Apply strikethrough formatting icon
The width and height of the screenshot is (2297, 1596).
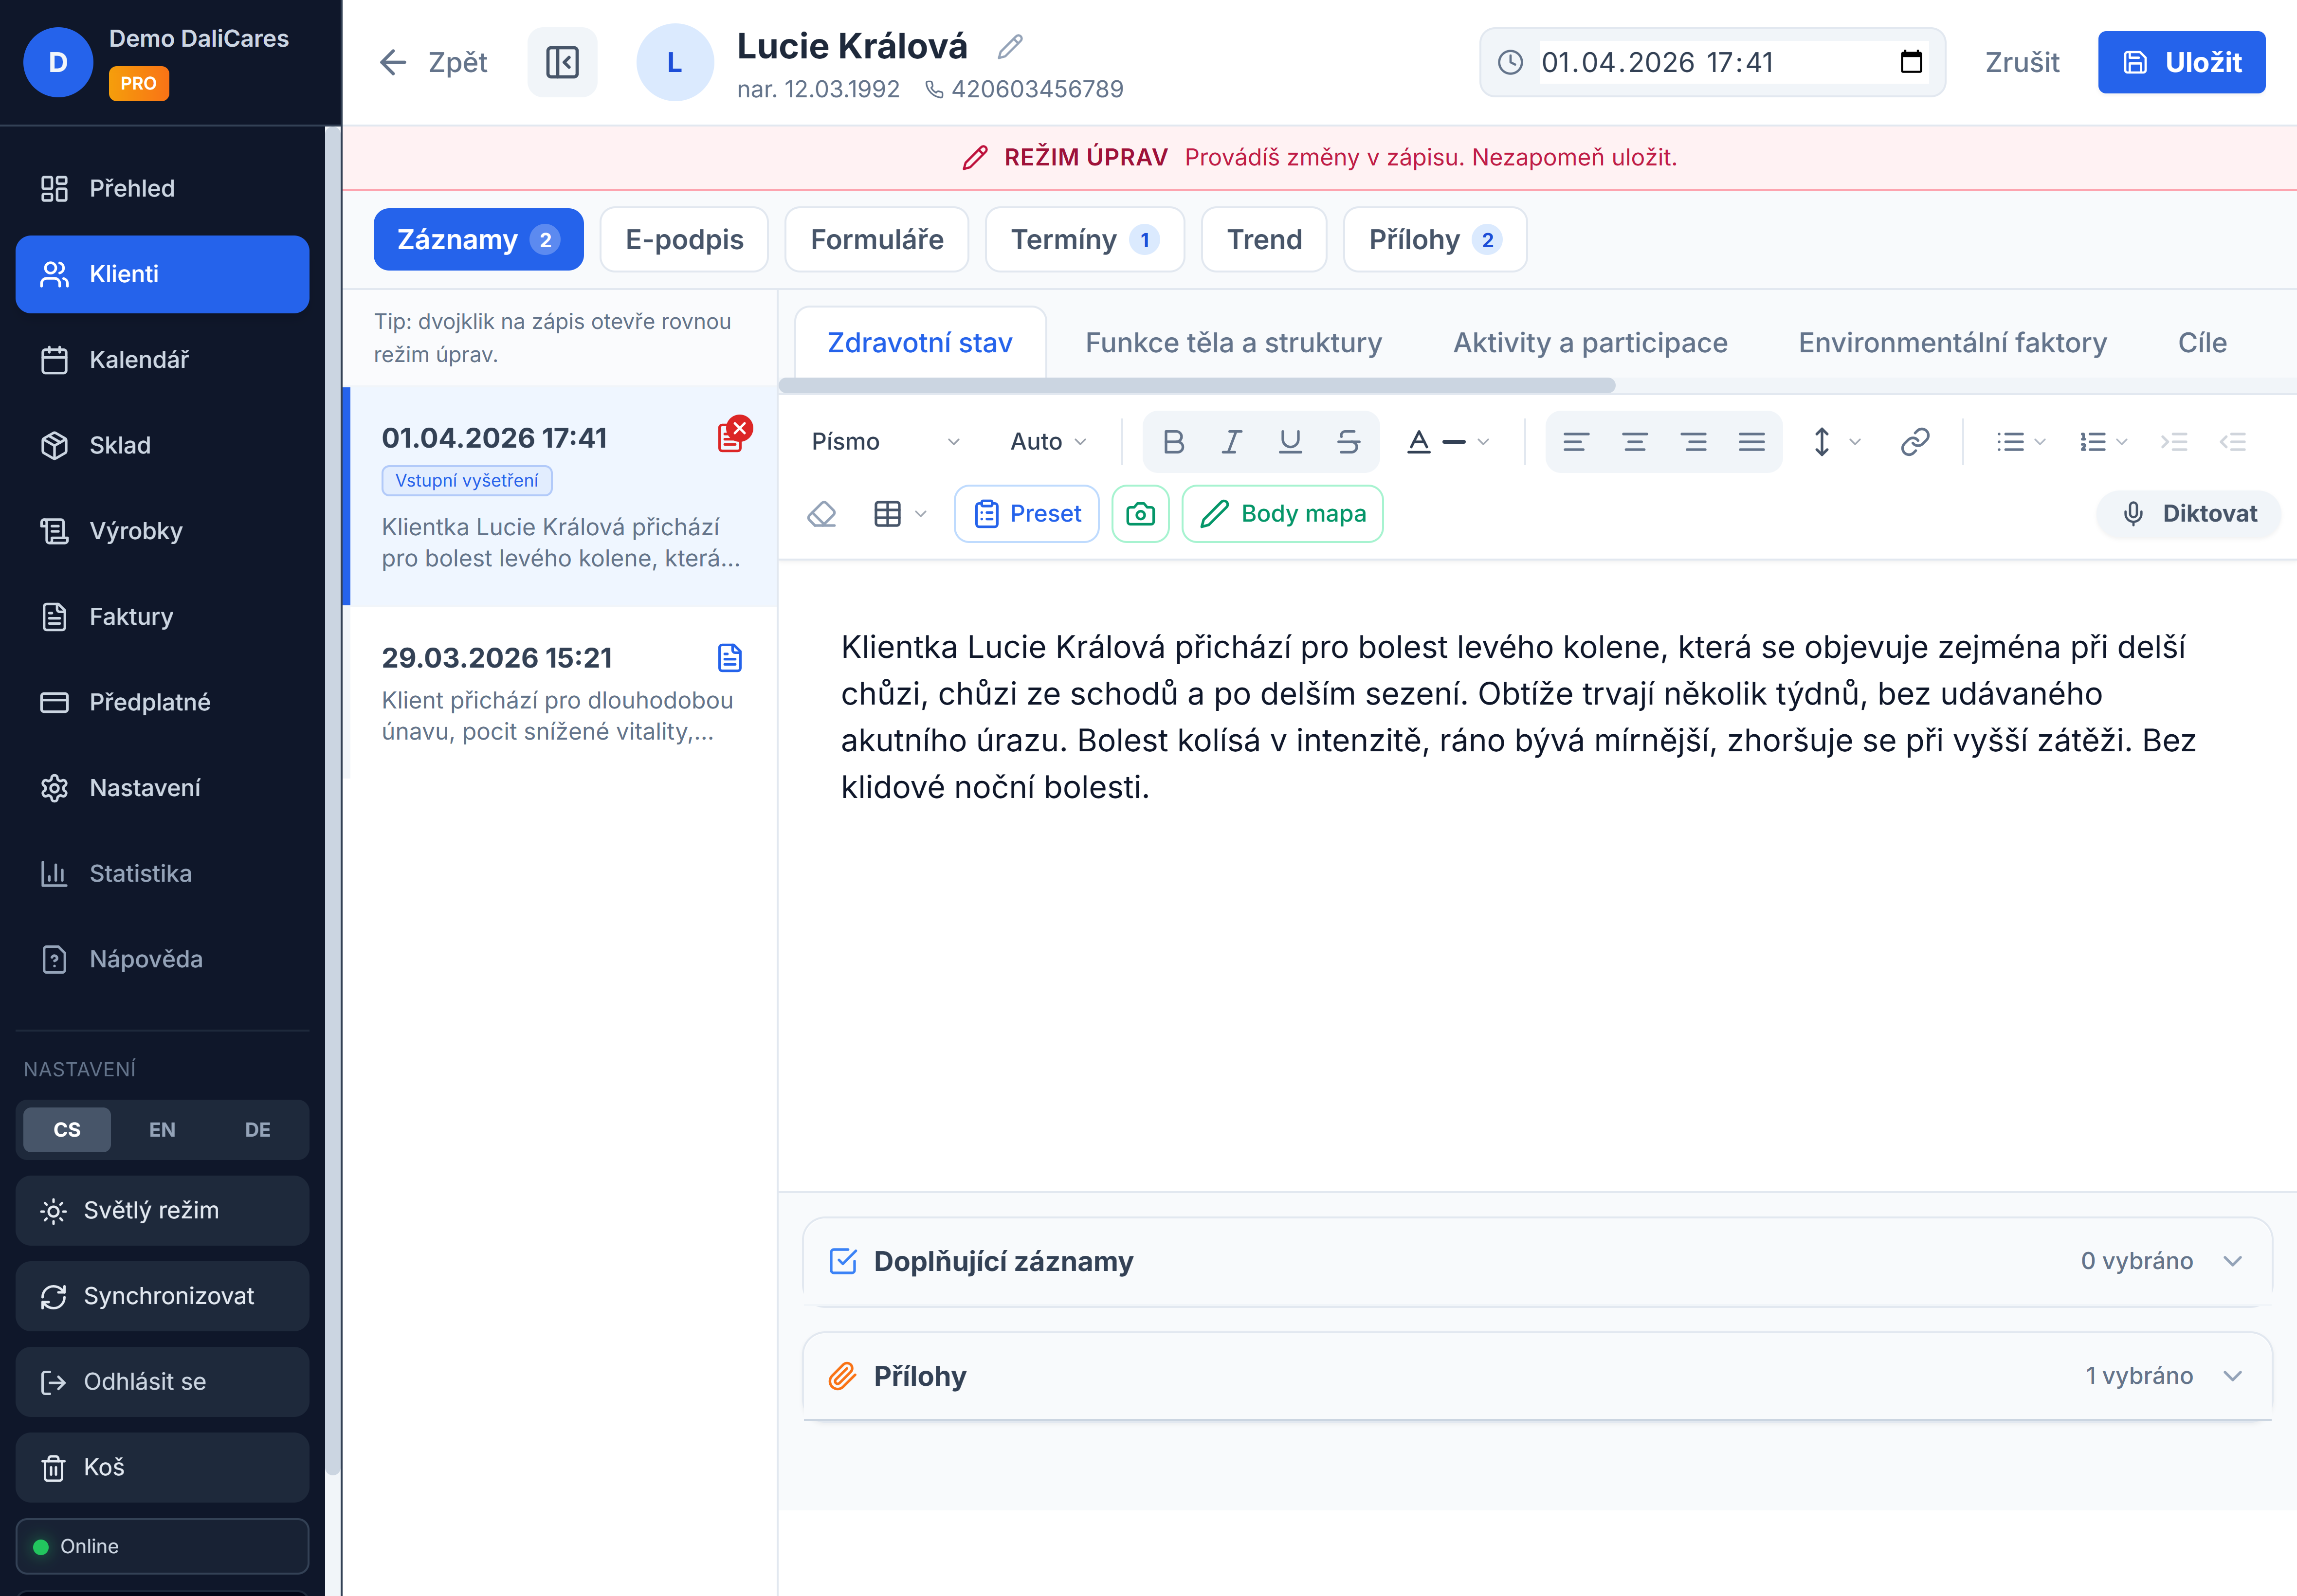pos(1348,441)
